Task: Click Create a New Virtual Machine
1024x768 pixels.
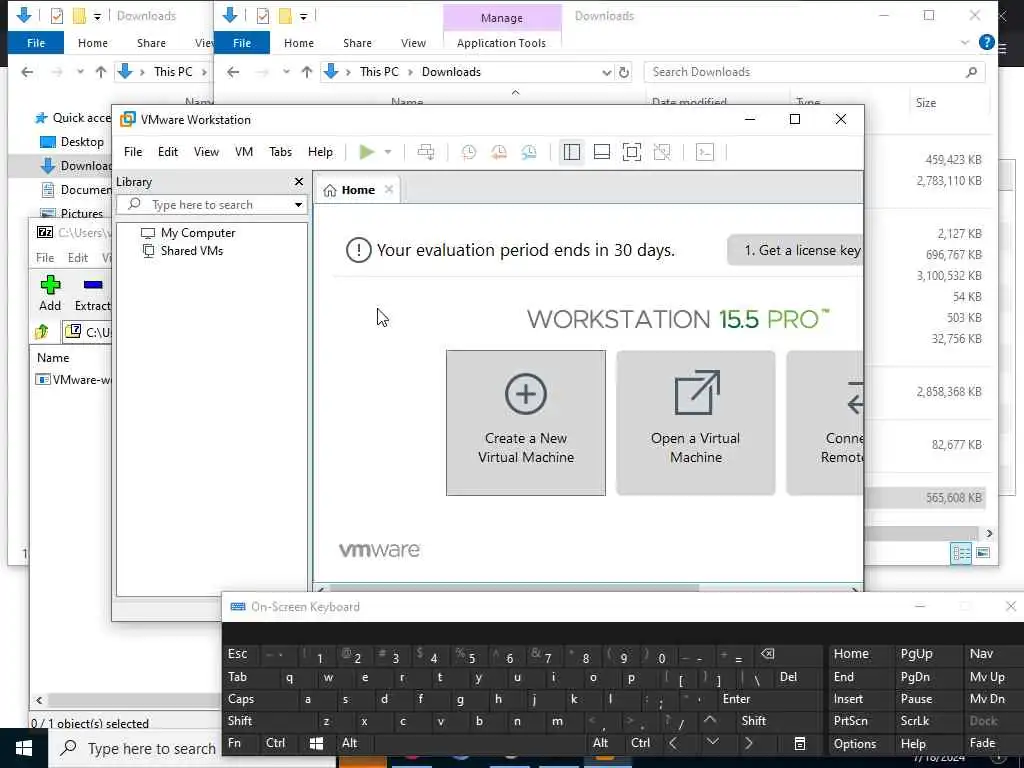Action: 526,423
